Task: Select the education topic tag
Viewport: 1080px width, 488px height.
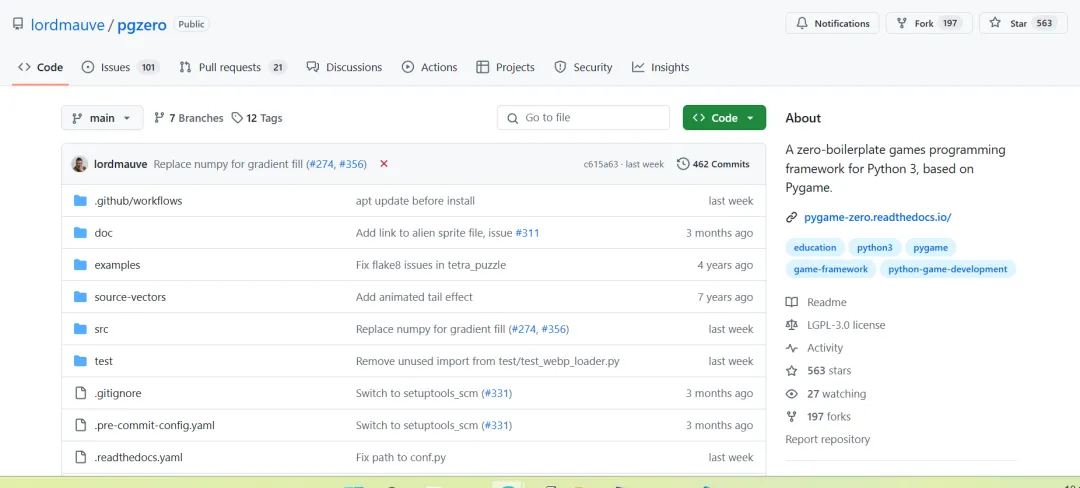Action: [815, 247]
